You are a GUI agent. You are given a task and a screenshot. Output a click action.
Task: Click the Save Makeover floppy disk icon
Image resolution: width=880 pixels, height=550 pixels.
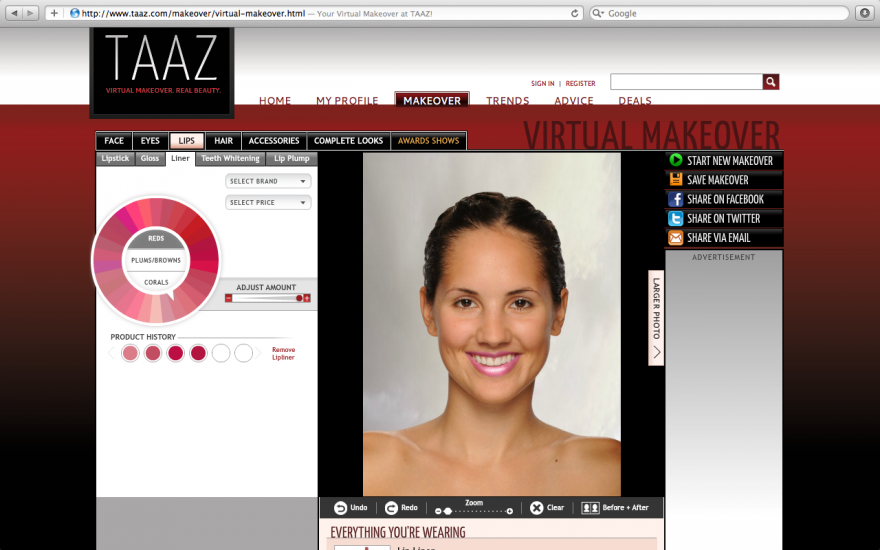pos(676,180)
